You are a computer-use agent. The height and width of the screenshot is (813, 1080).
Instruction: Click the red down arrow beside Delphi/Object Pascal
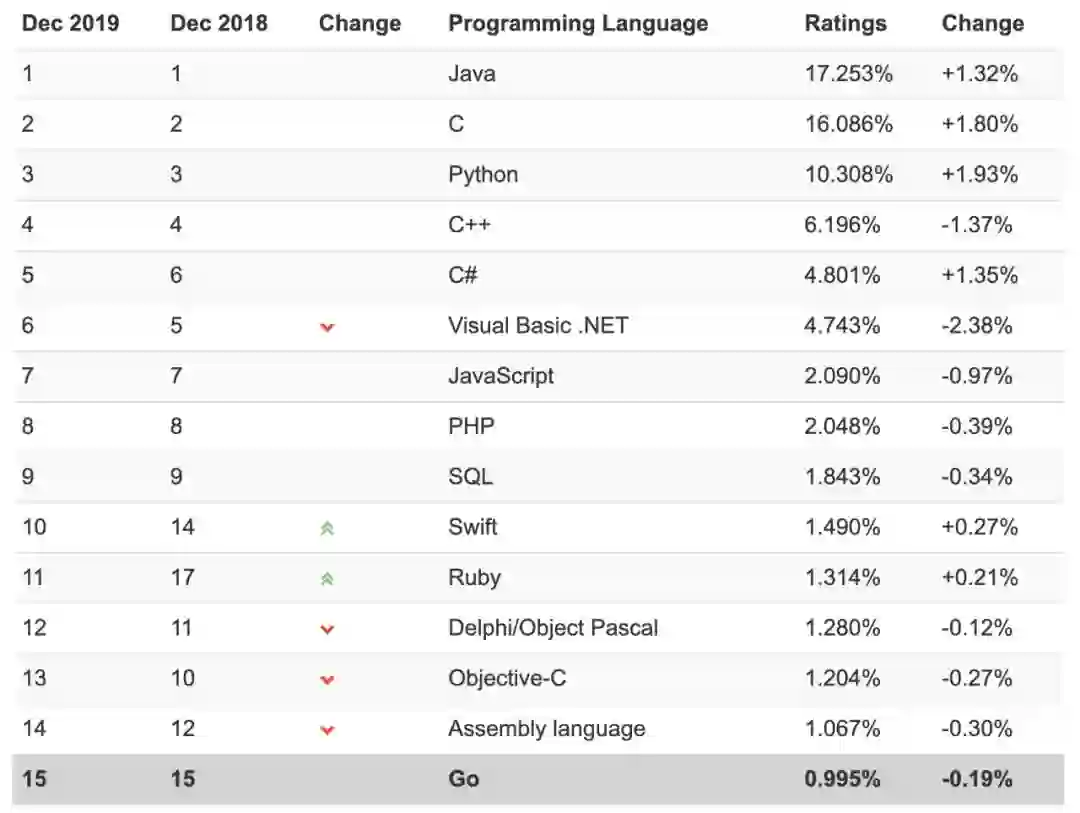(326, 629)
